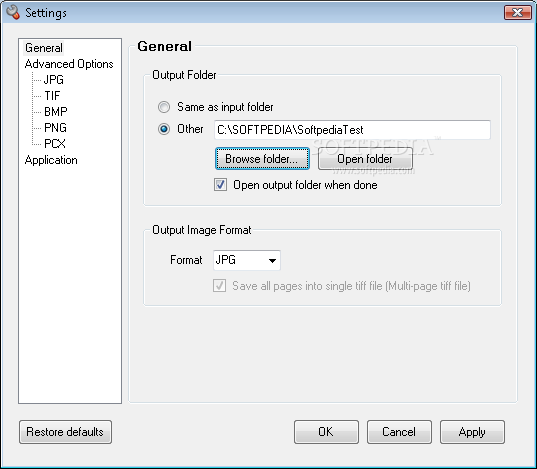Viewport: 537px width, 469px height.
Task: Click the output folder path text field
Action: (x=352, y=130)
